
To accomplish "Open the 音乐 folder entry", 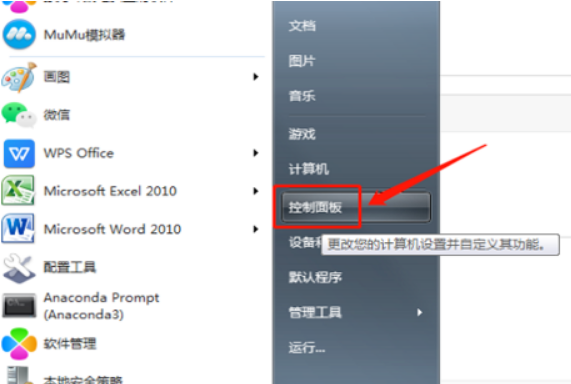I will [302, 96].
